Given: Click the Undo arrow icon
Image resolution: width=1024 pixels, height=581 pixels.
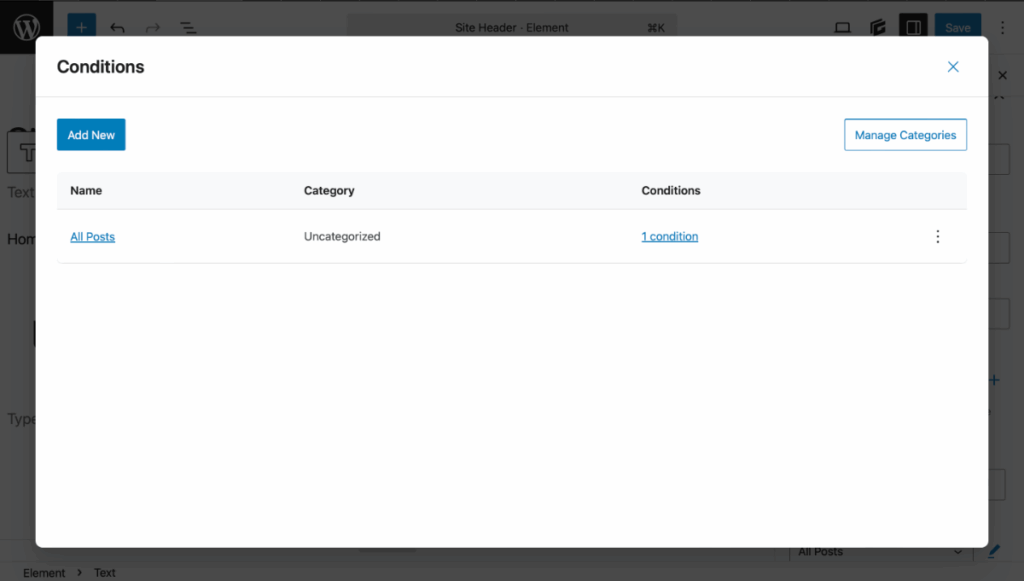Looking at the screenshot, I should click(117, 27).
